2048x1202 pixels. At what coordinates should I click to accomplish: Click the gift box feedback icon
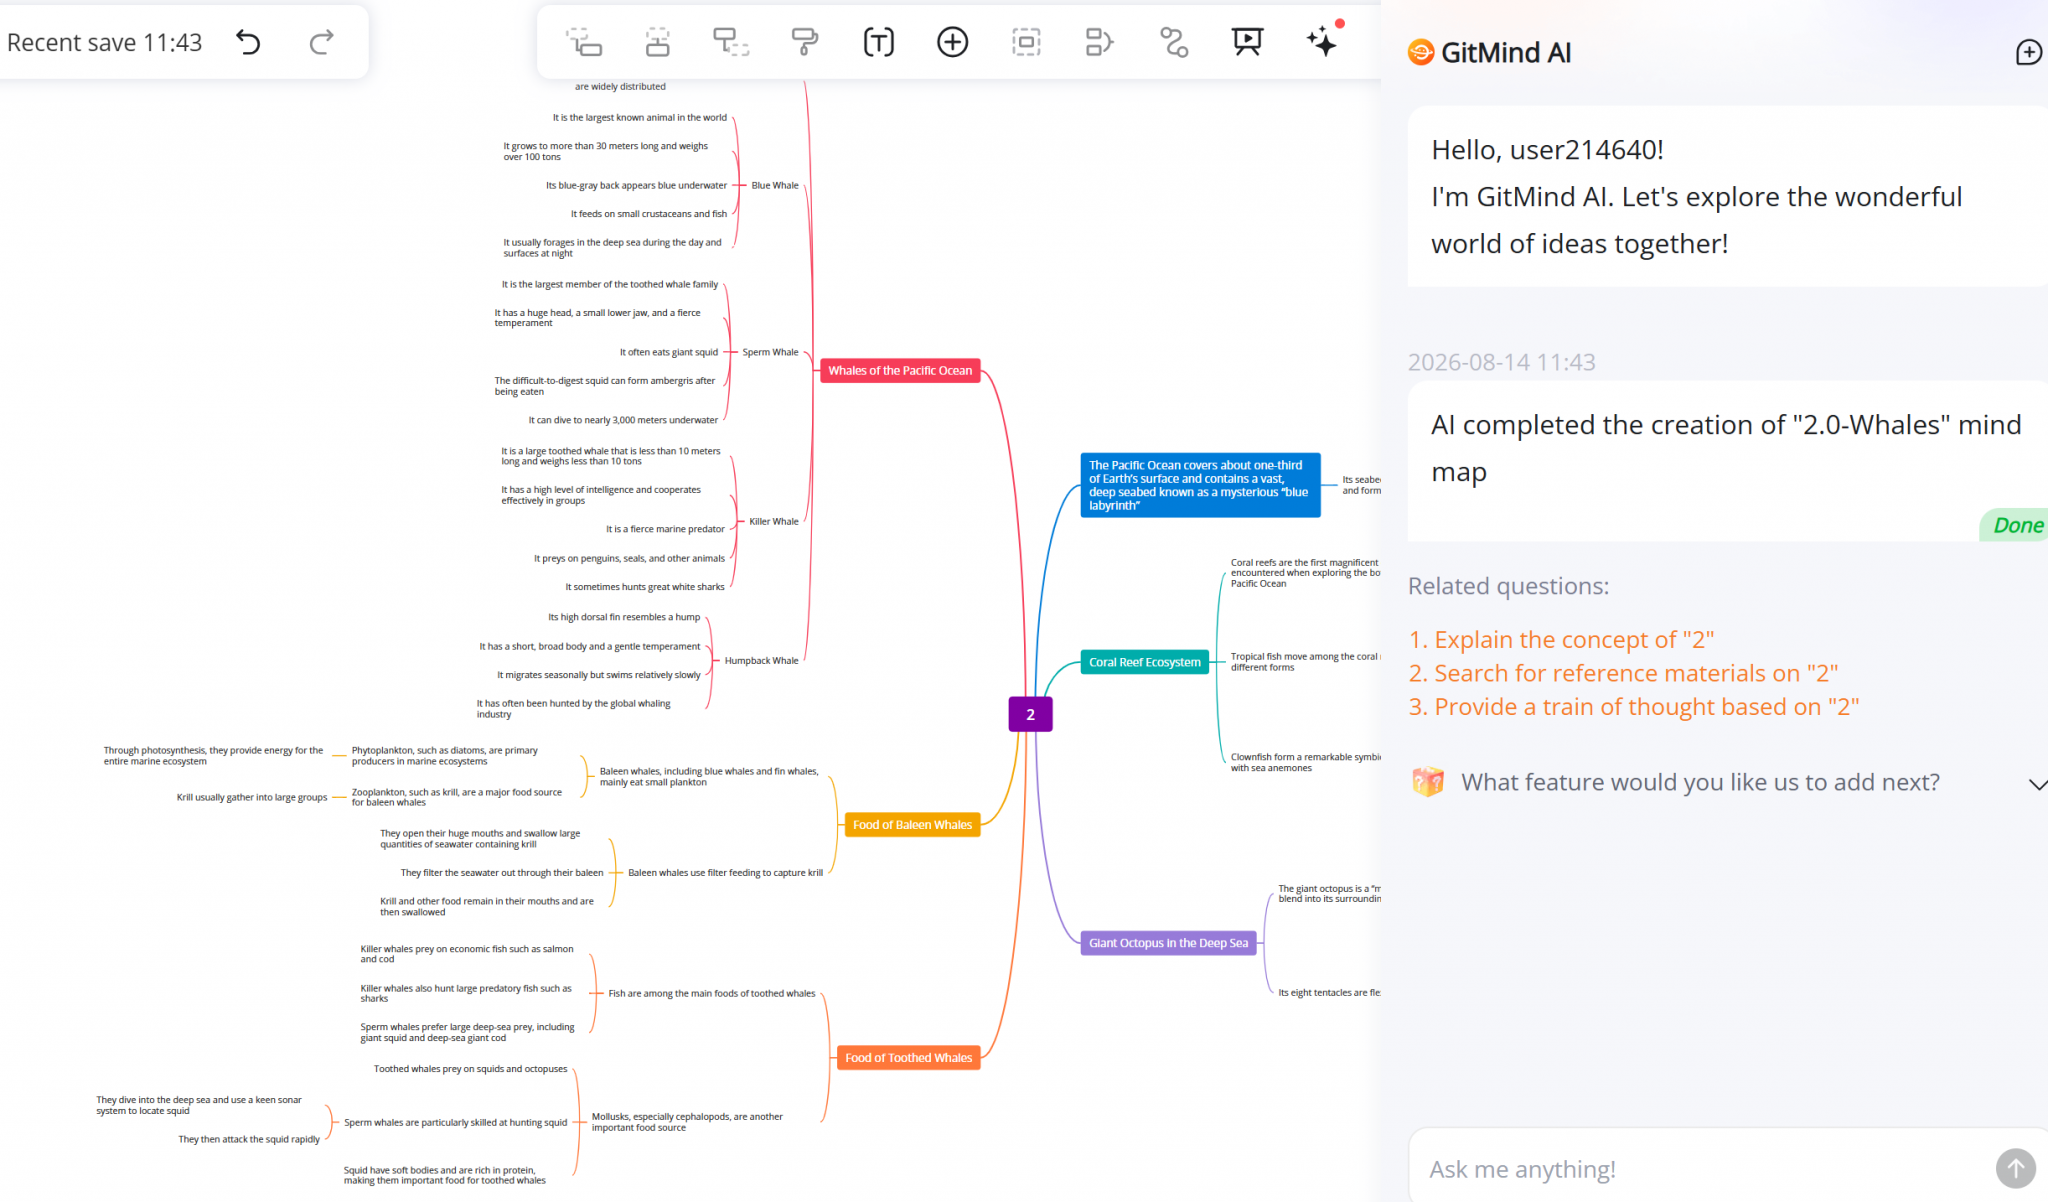coord(1428,782)
